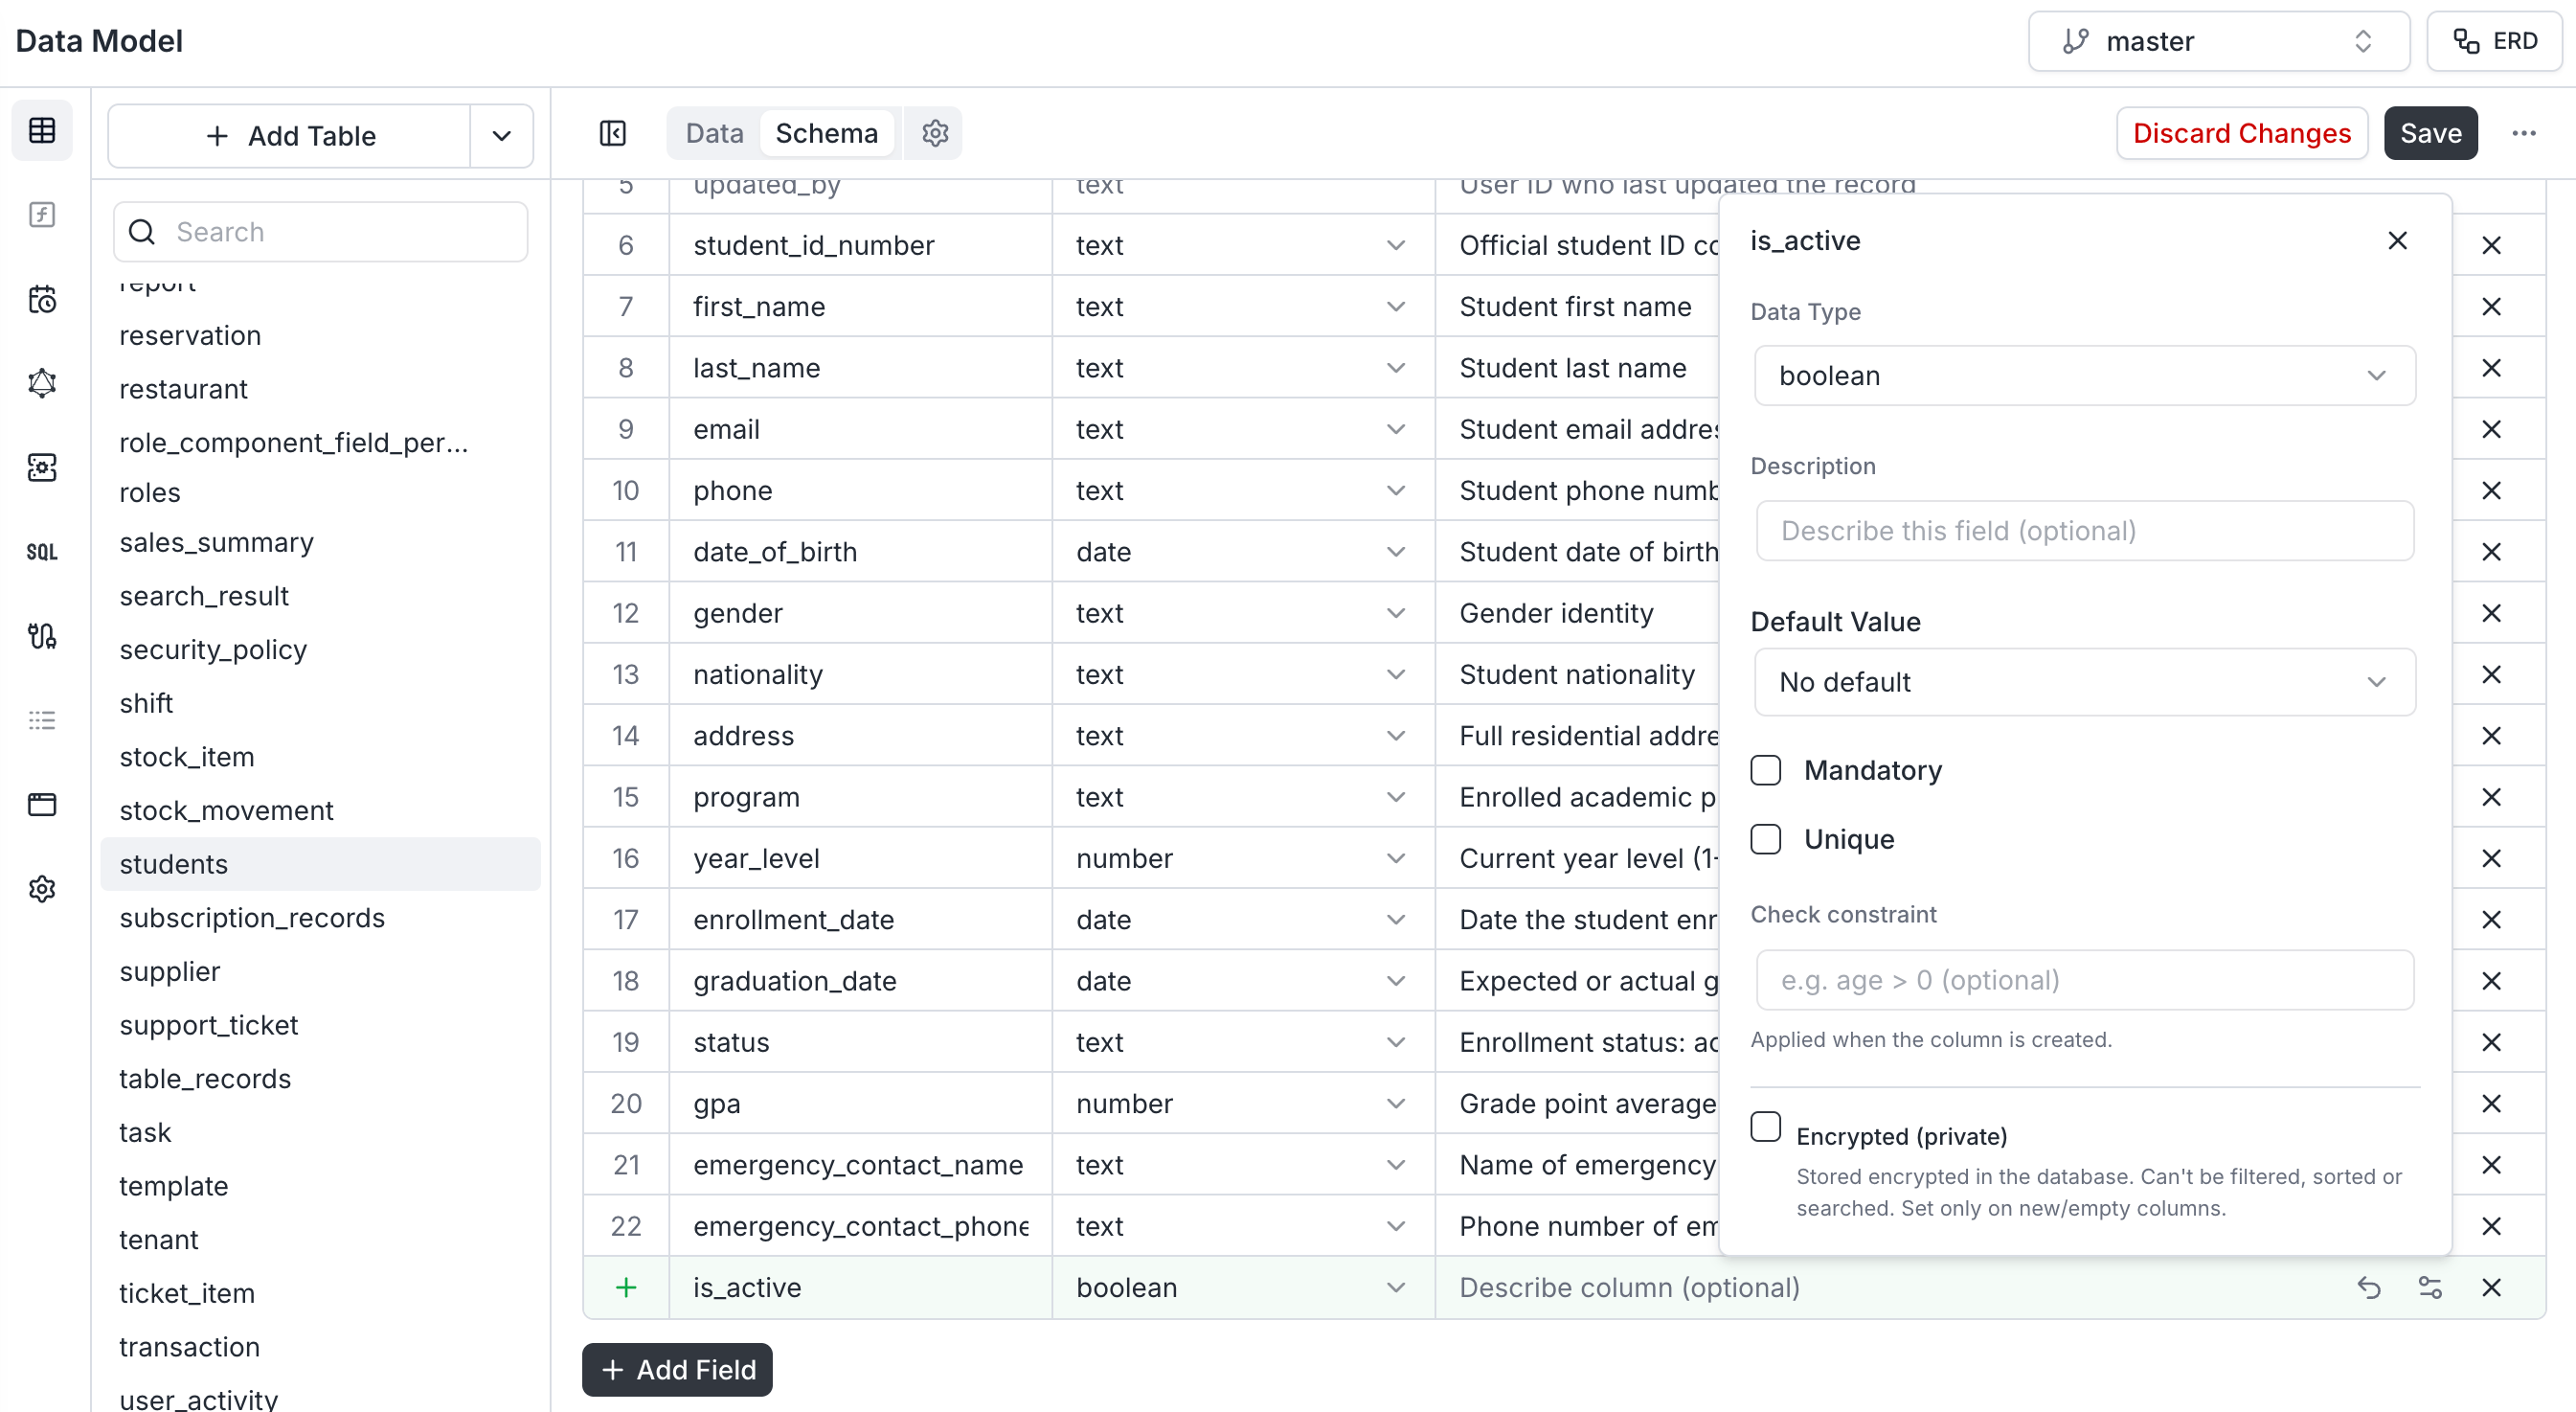The image size is (2576, 1412).
Task: Enable the Mandatory checkbox
Action: tap(1766, 770)
